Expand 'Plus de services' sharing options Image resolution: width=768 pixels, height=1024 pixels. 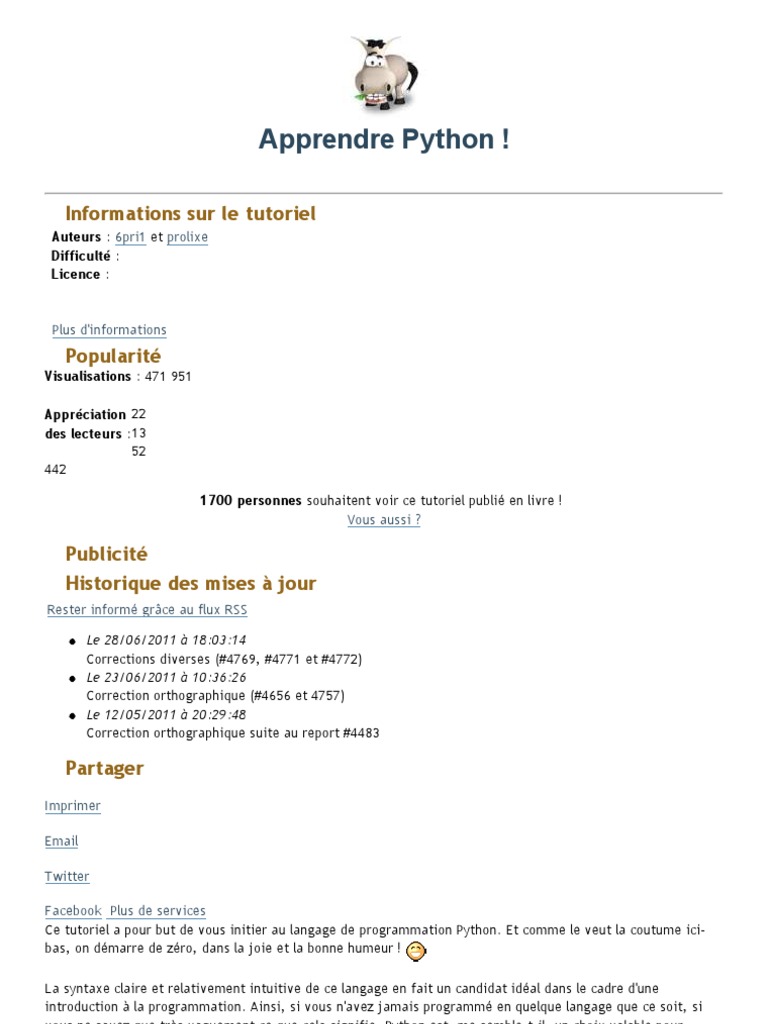pyautogui.click(x=157, y=911)
